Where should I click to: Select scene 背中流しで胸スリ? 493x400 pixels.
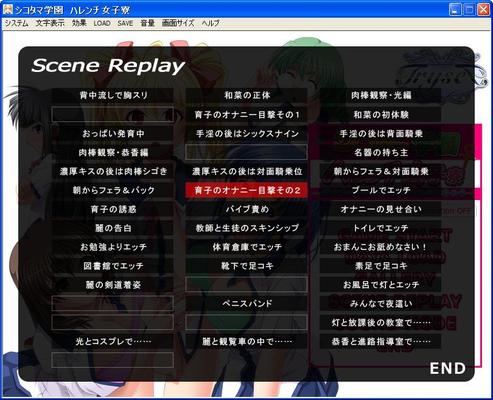[x=113, y=96]
